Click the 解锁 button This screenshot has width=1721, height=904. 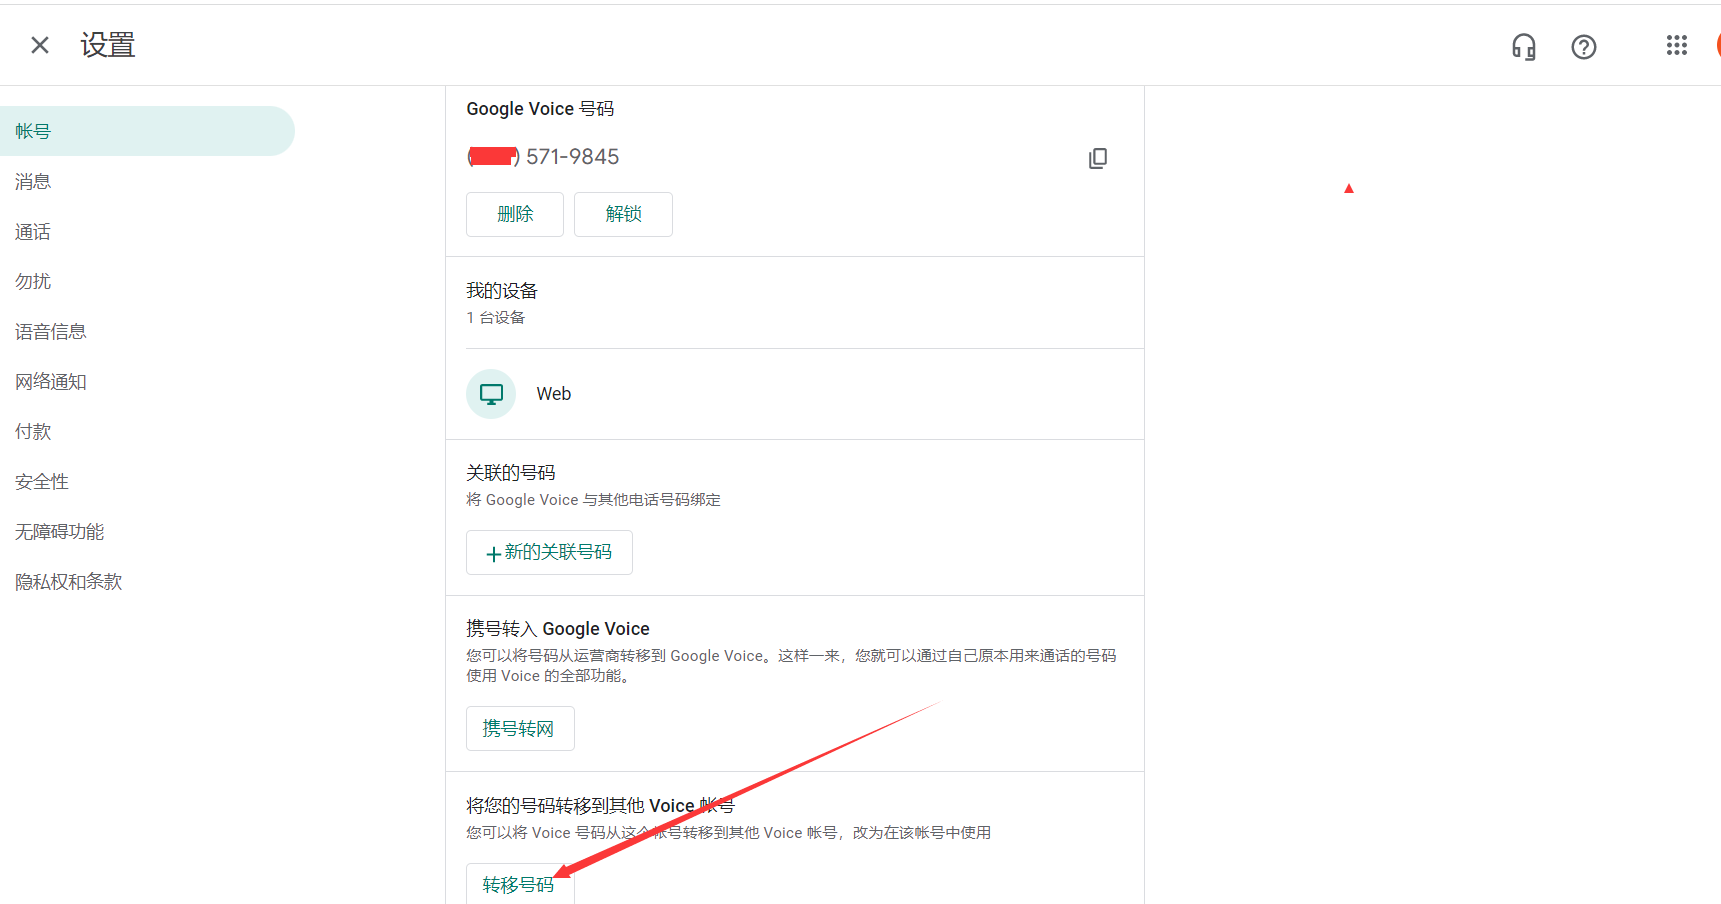(623, 214)
